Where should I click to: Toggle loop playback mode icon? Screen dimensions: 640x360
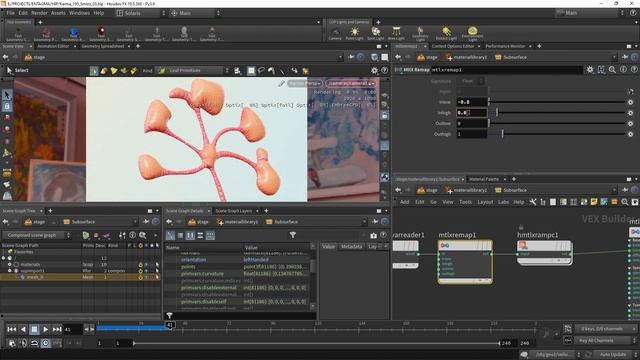(34, 343)
